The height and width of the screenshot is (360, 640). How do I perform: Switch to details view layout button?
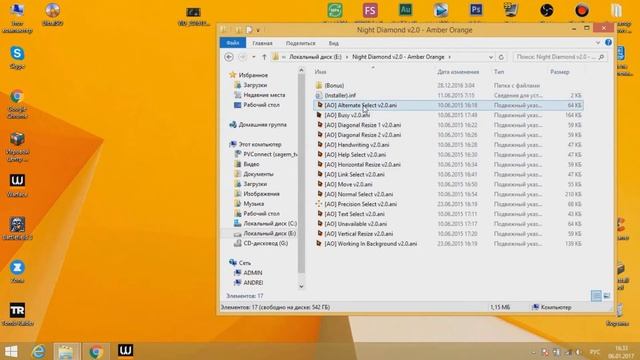596,296
